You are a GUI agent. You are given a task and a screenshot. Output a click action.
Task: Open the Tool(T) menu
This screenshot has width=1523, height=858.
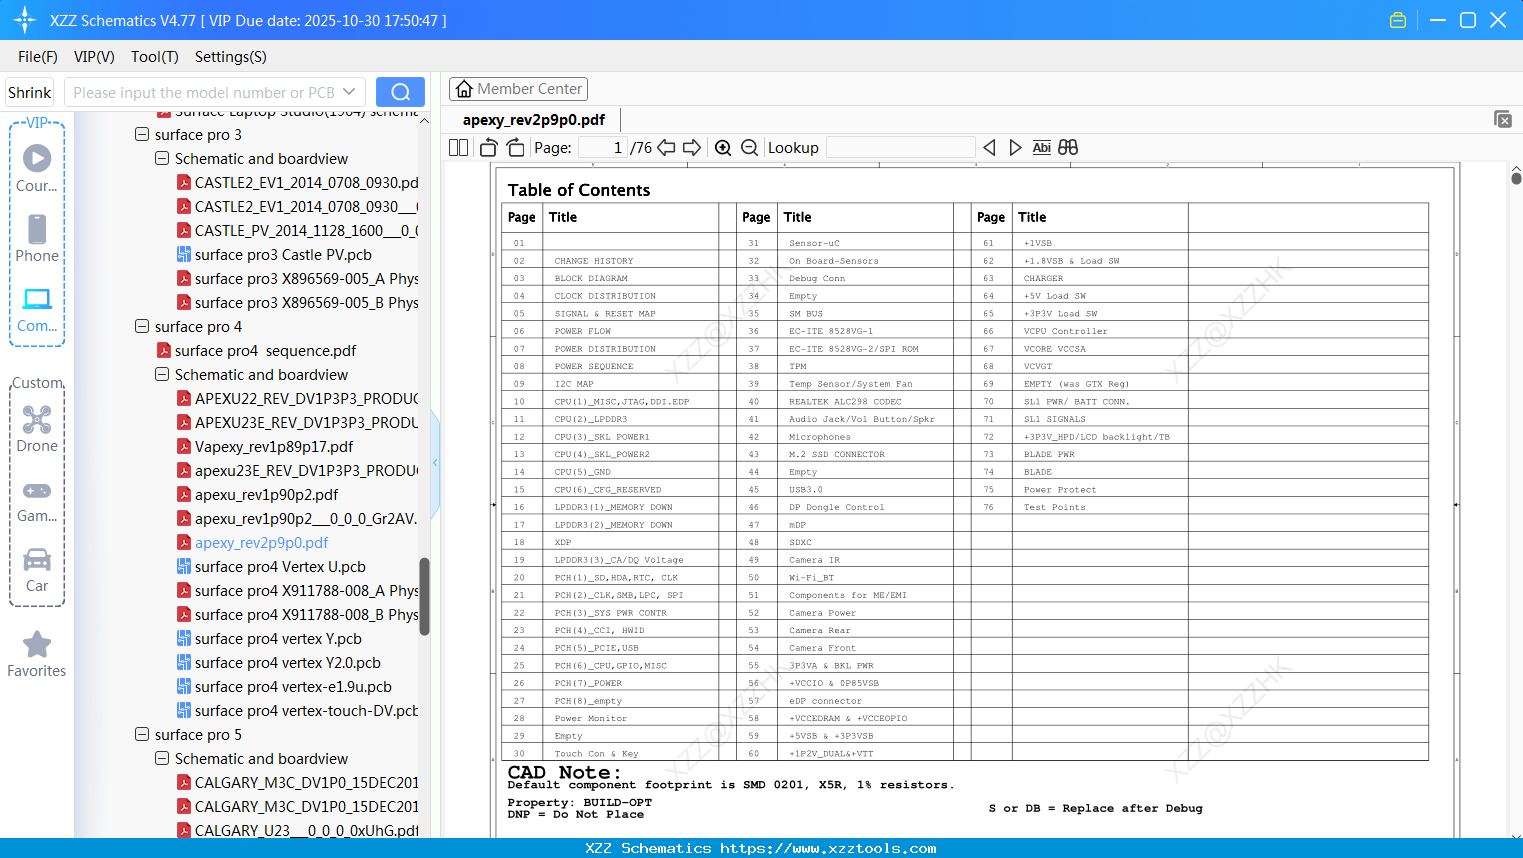tap(155, 57)
